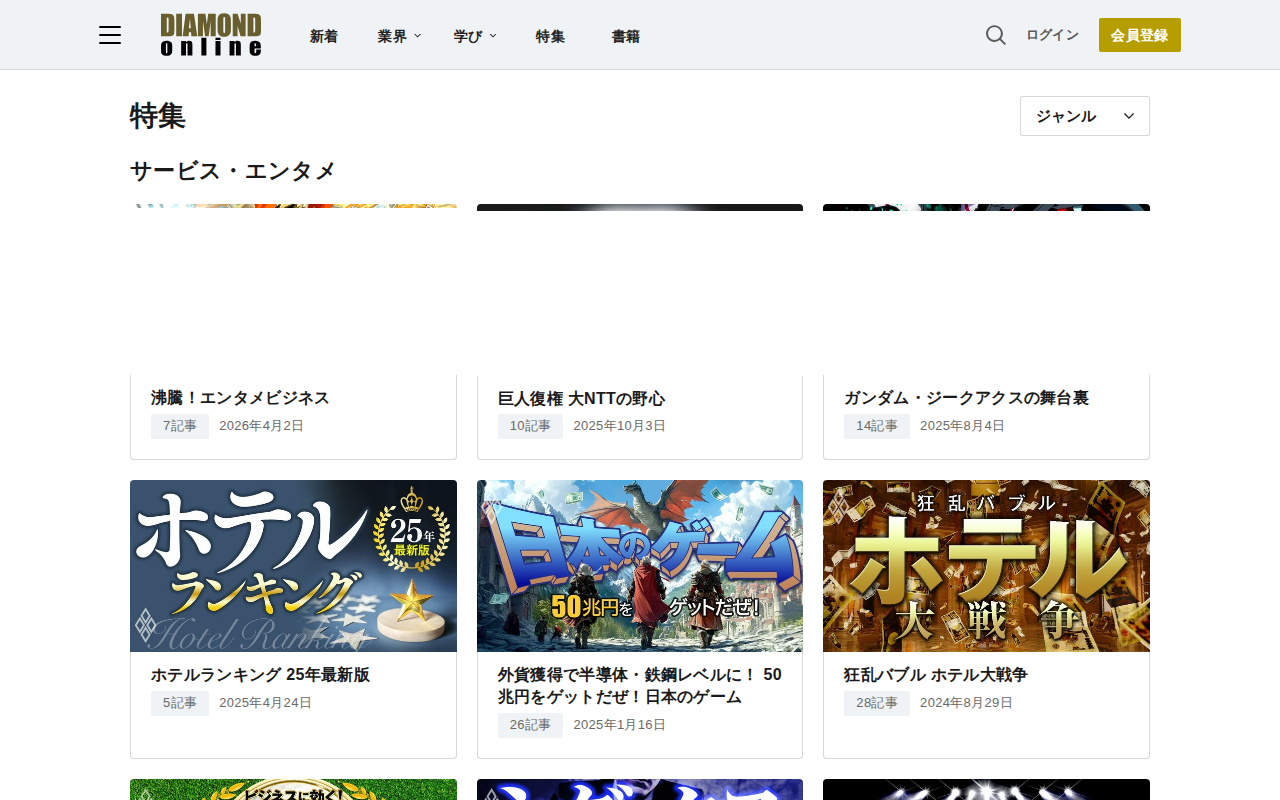
Task: Click the date 2025年8月4日
Action: (962, 426)
